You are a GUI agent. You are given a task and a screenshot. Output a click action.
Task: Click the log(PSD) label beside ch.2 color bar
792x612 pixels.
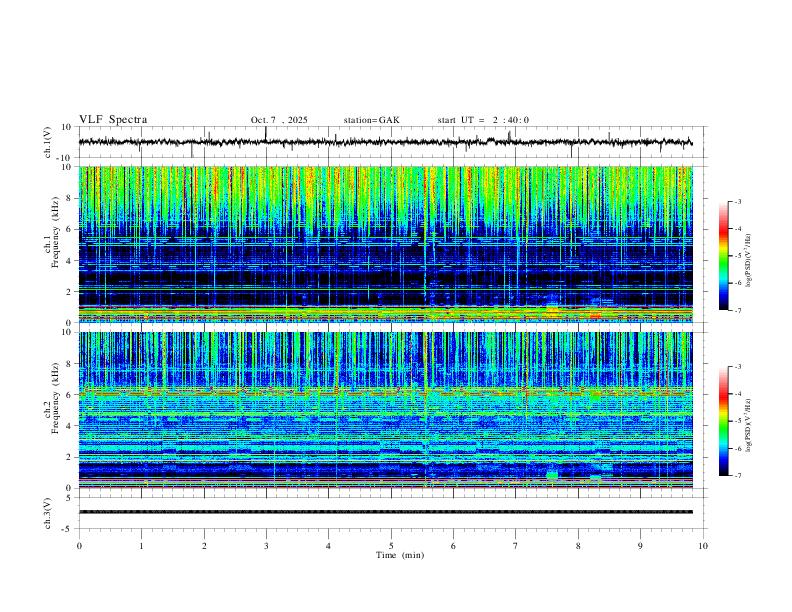(749, 425)
